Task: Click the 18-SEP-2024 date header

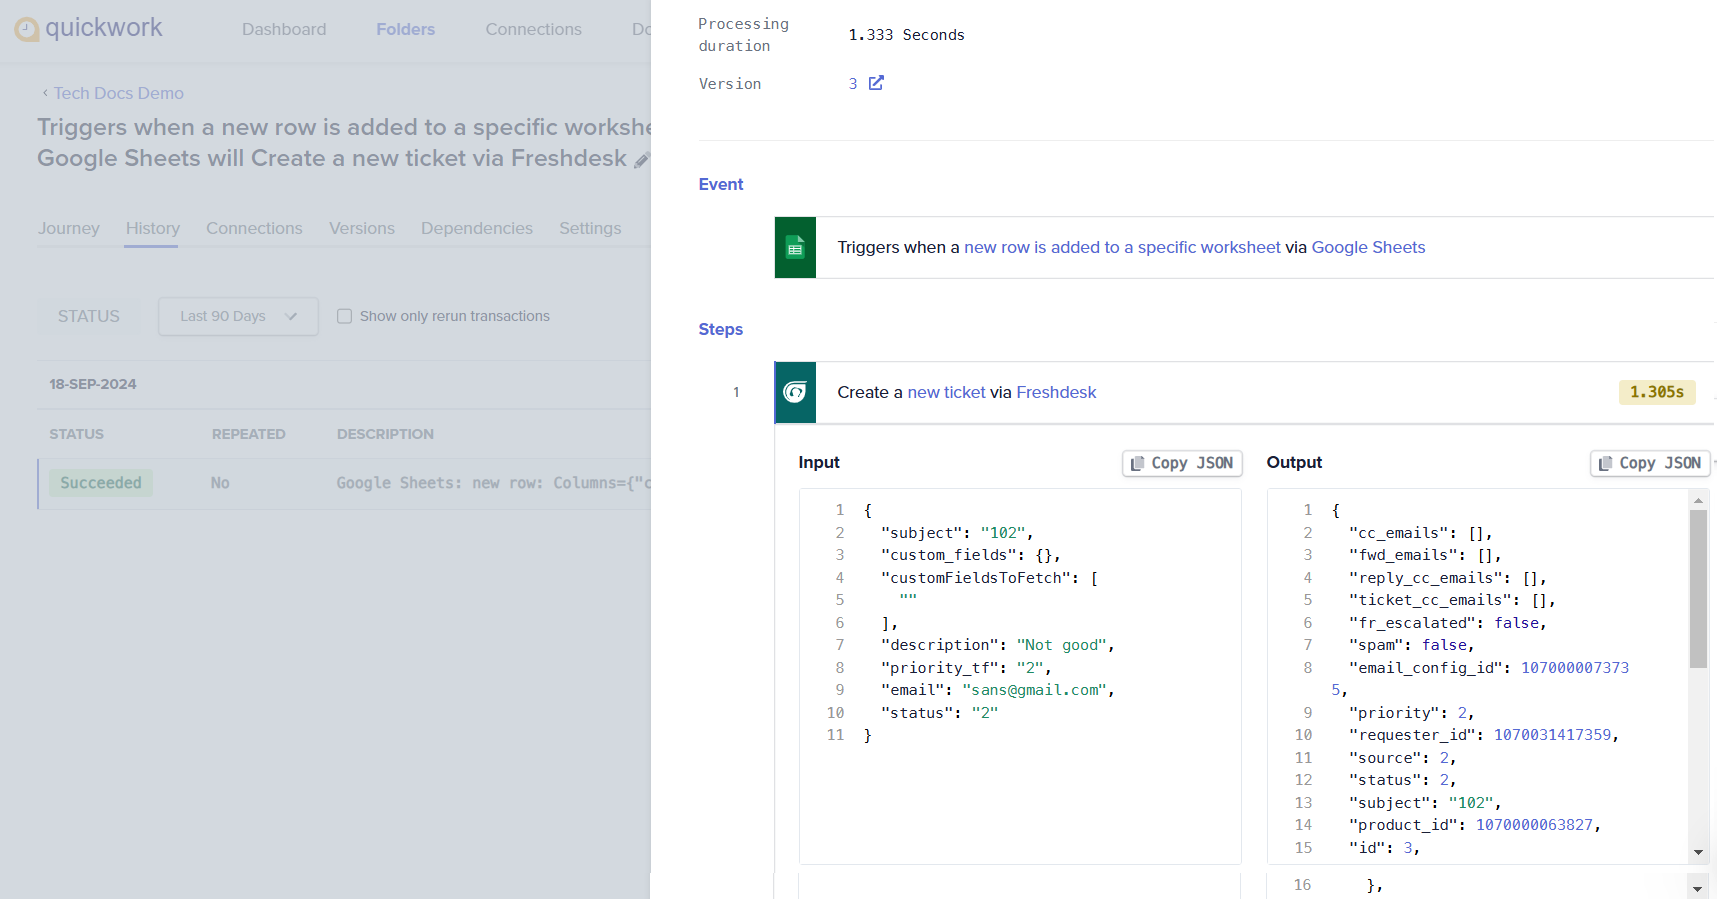Action: click(93, 384)
